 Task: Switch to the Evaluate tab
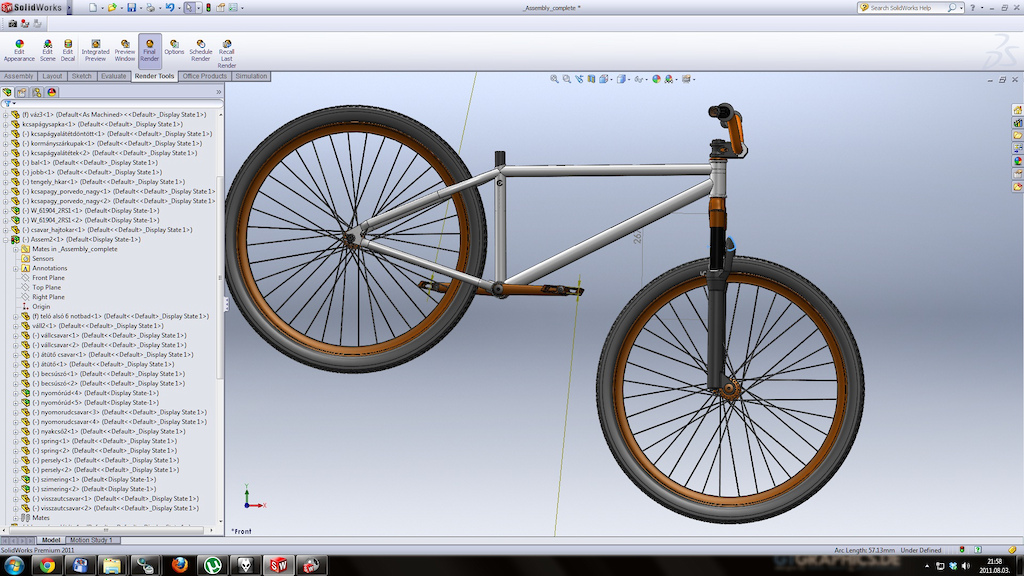pyautogui.click(x=113, y=76)
